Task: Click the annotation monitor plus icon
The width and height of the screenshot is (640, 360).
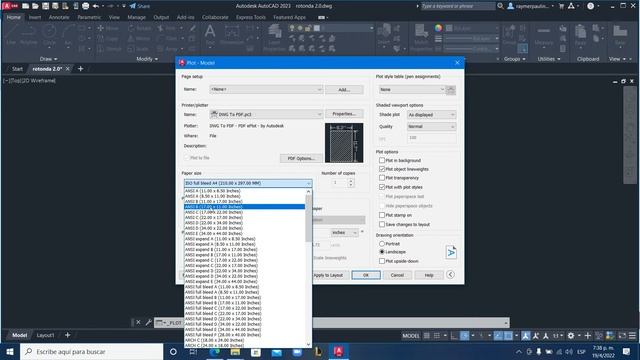Action: (x=588, y=336)
